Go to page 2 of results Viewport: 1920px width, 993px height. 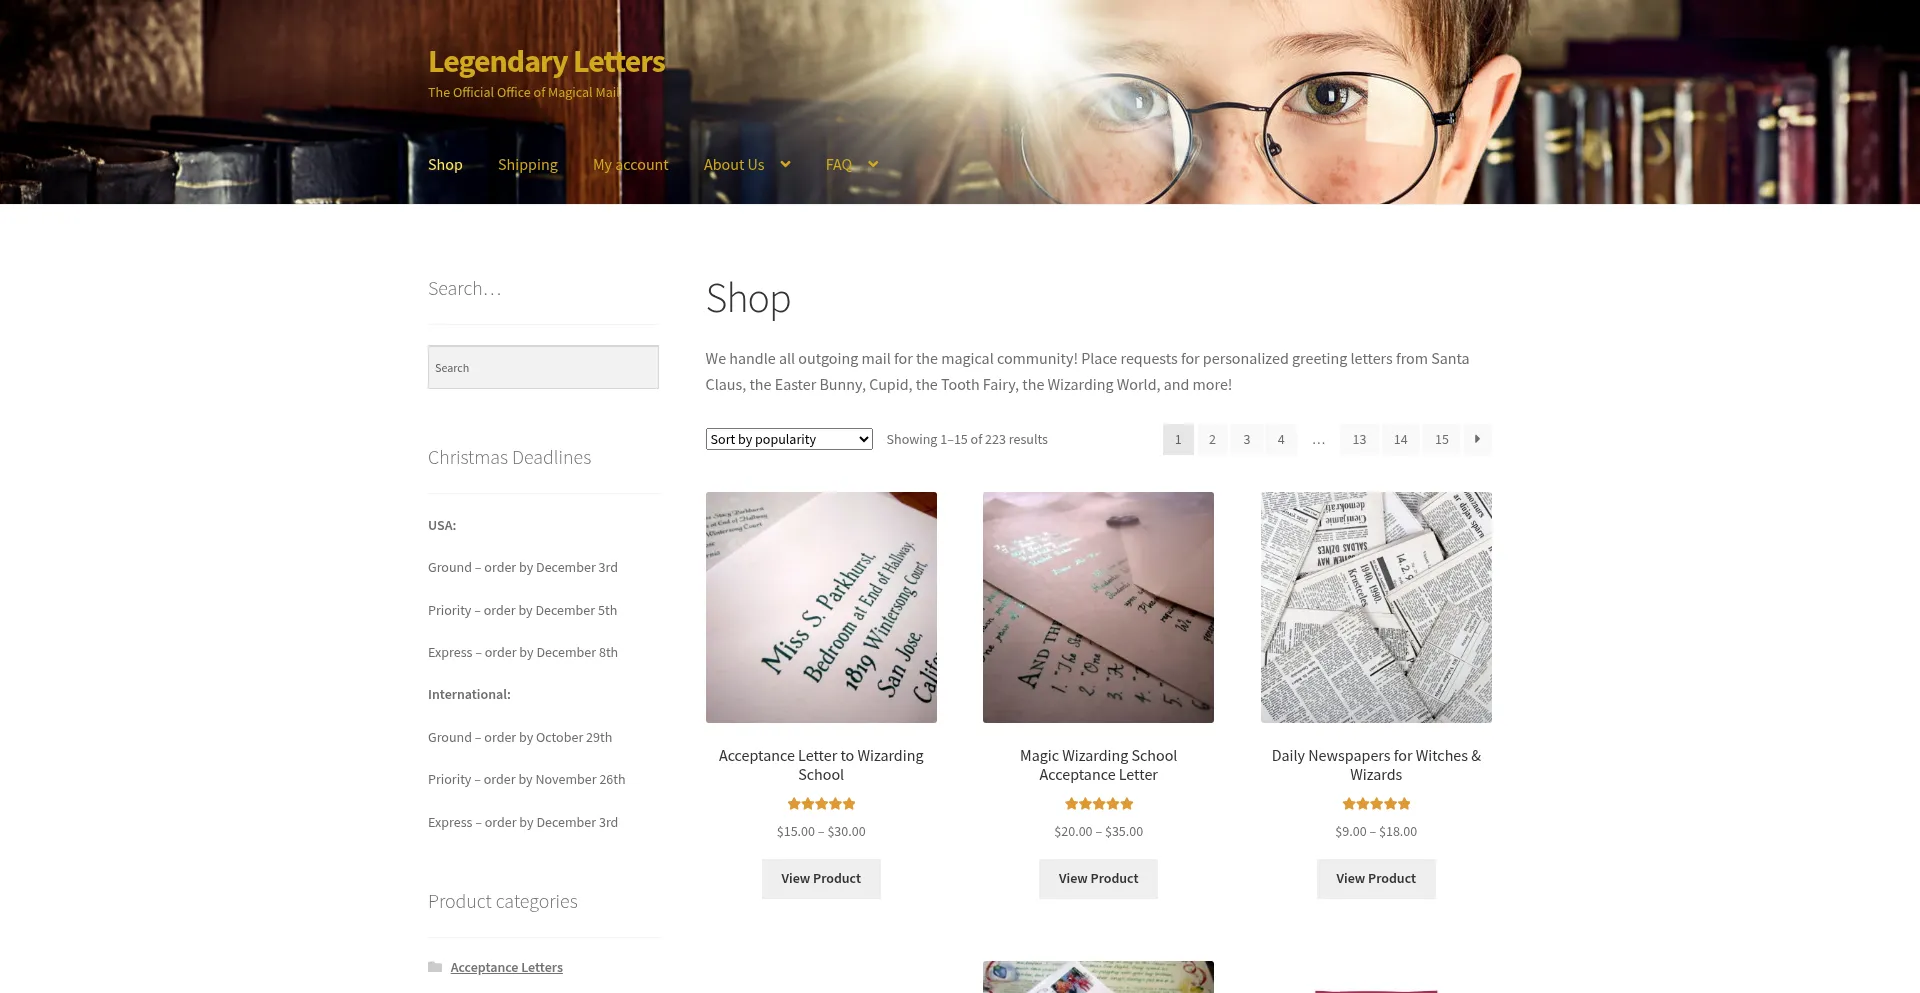coord(1212,439)
